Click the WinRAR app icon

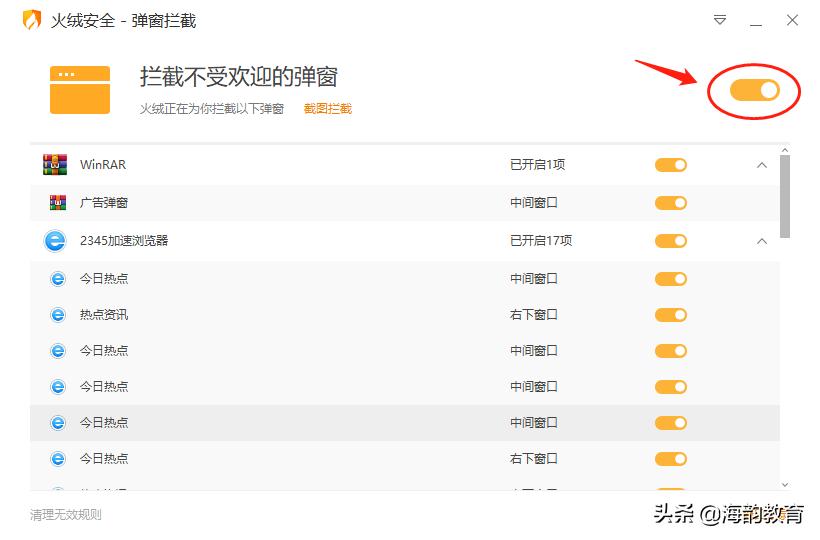(55, 165)
